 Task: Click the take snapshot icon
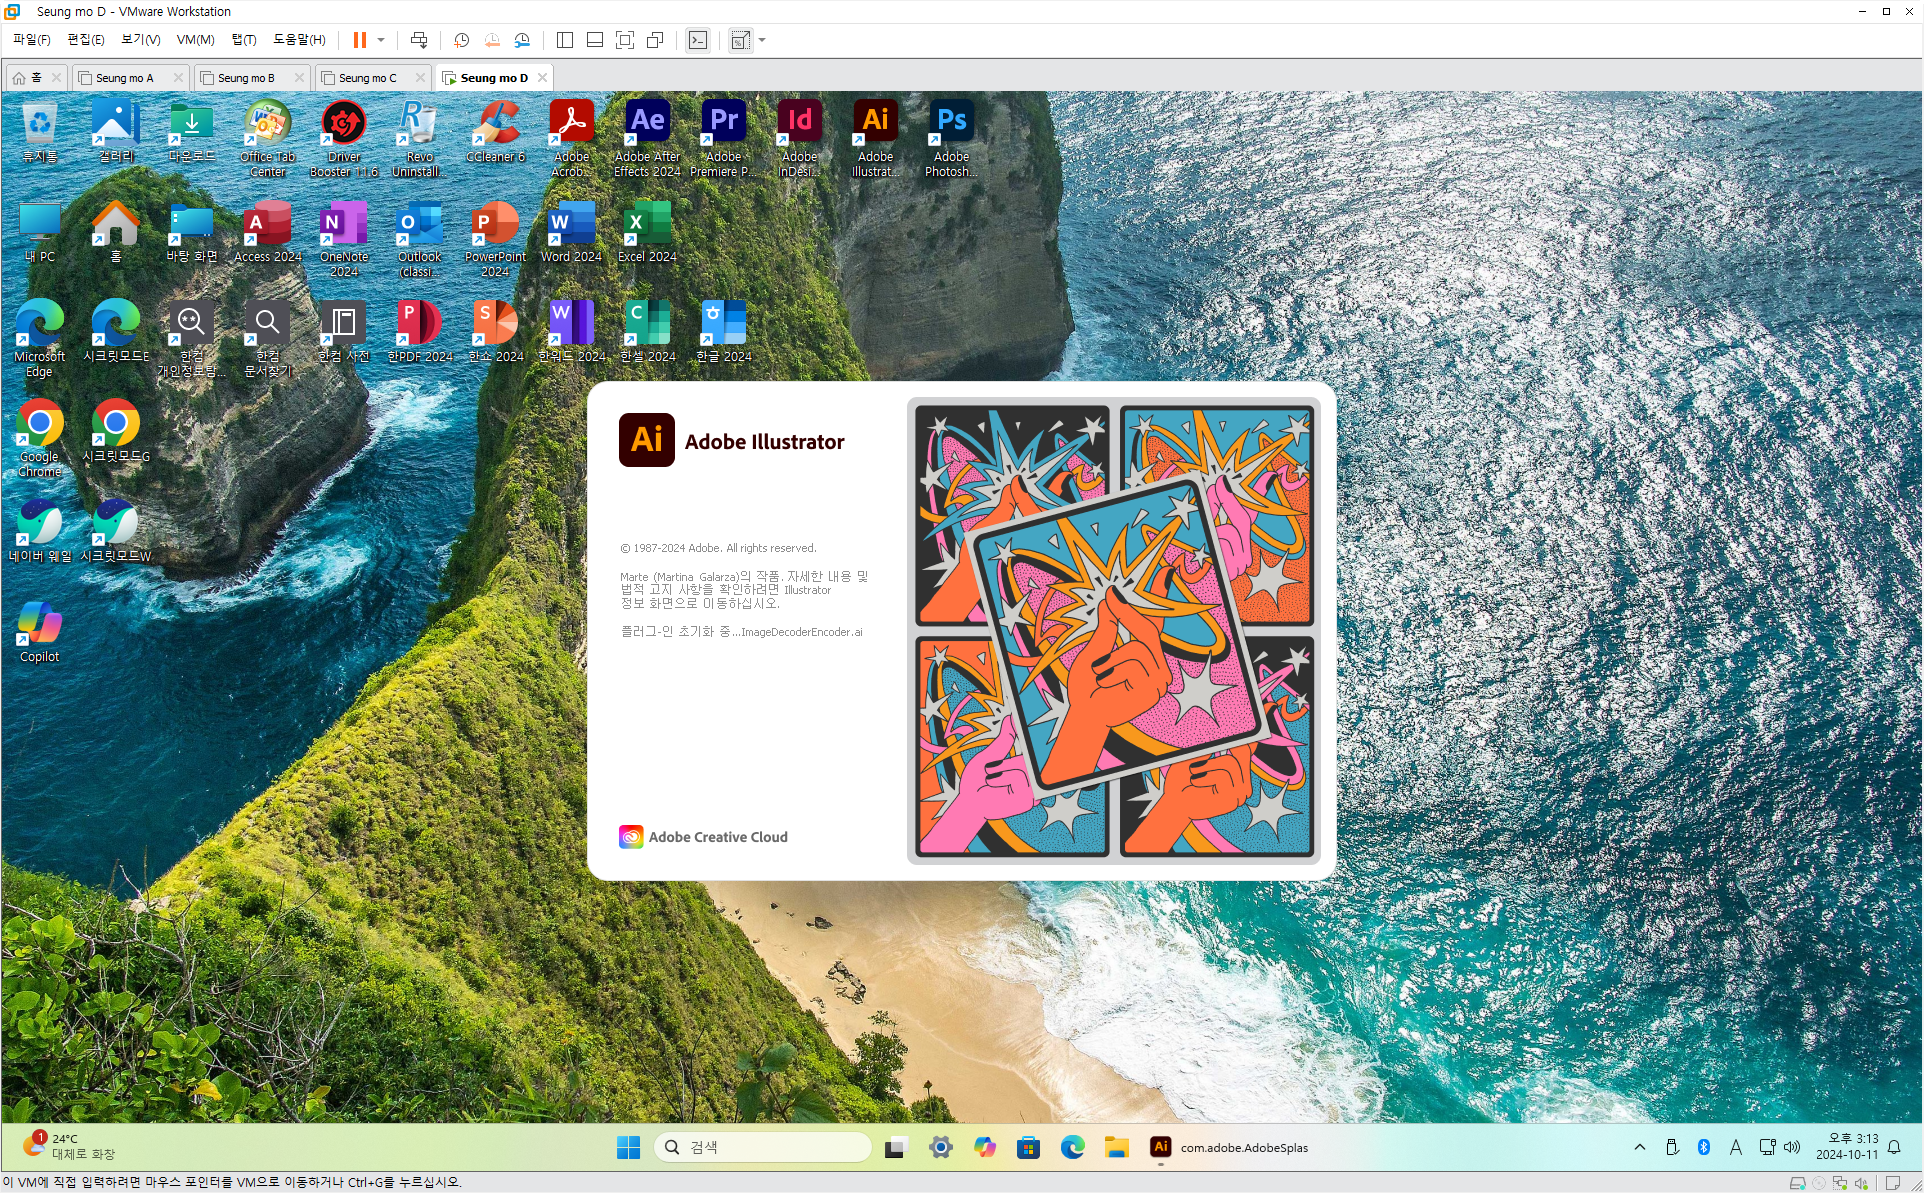[x=461, y=40]
